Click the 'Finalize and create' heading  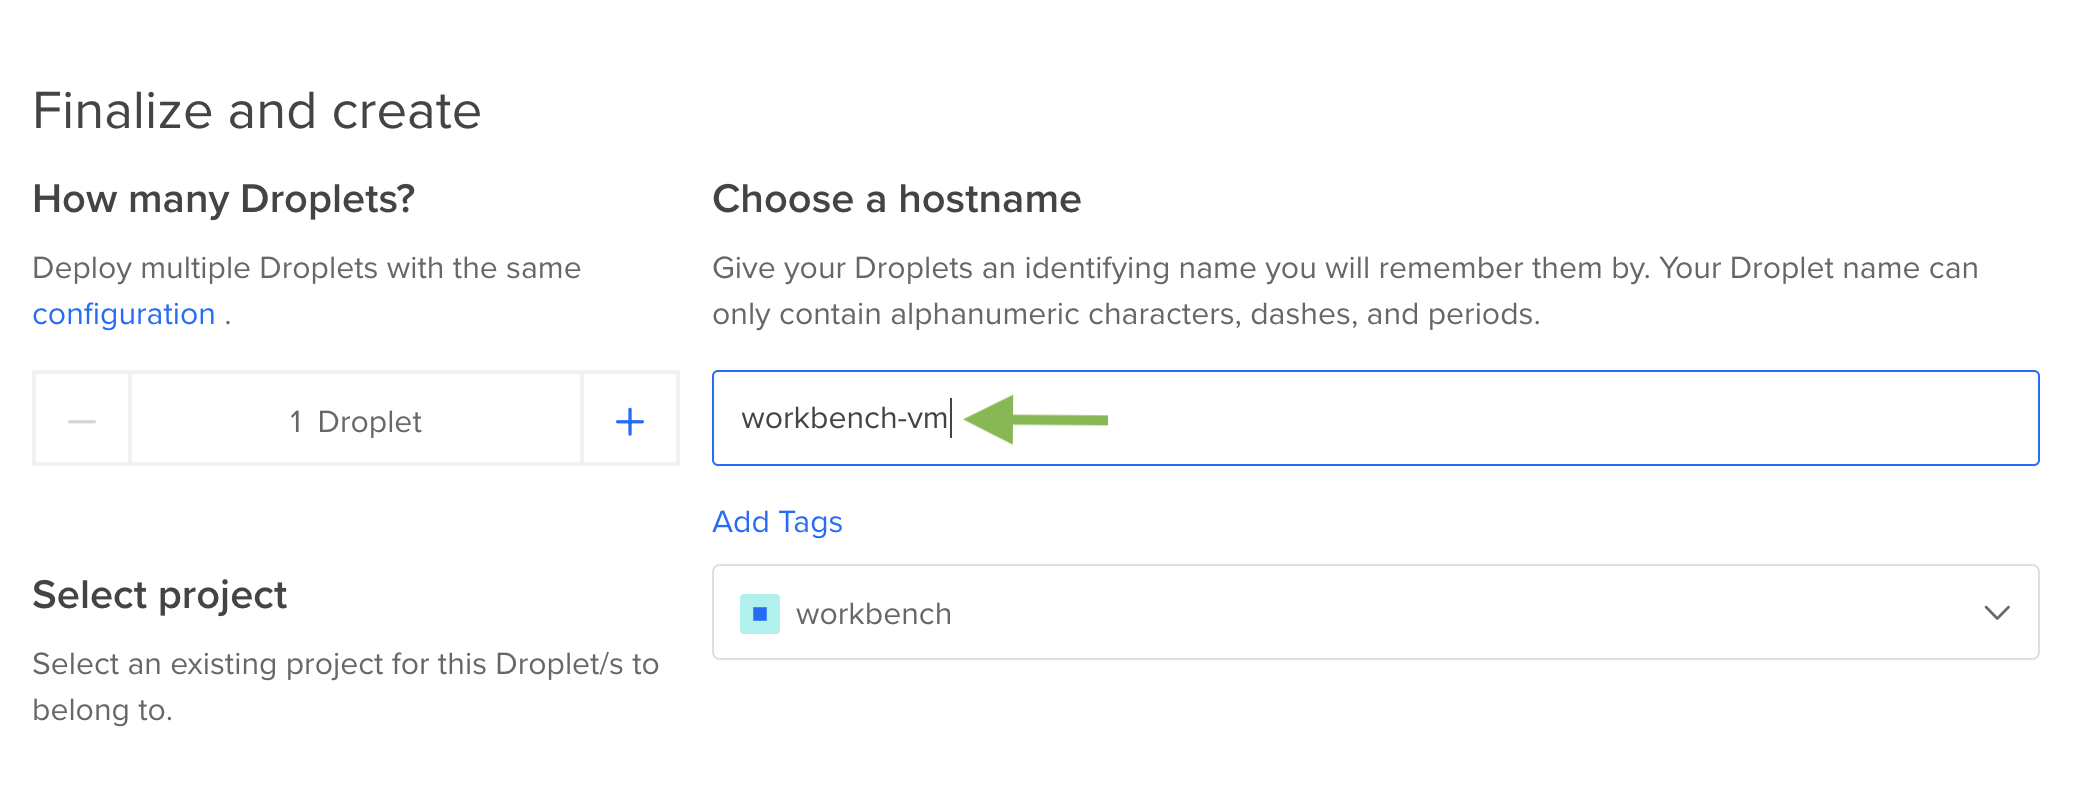click(257, 111)
